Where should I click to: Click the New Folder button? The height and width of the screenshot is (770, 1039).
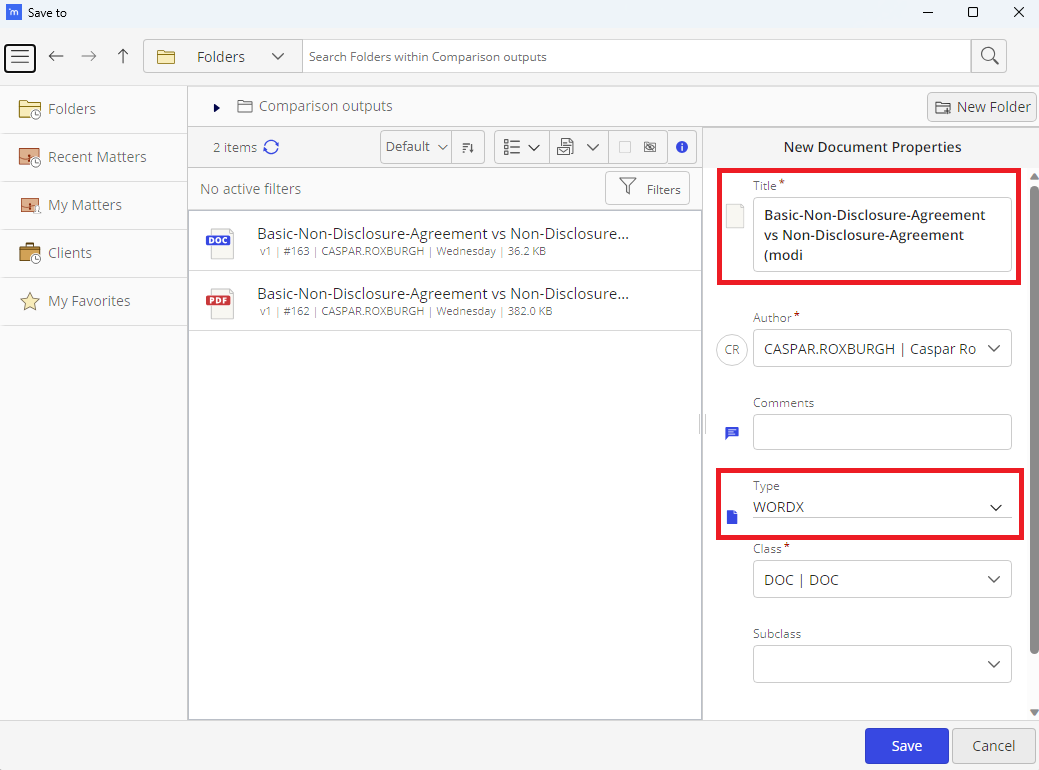coord(981,106)
